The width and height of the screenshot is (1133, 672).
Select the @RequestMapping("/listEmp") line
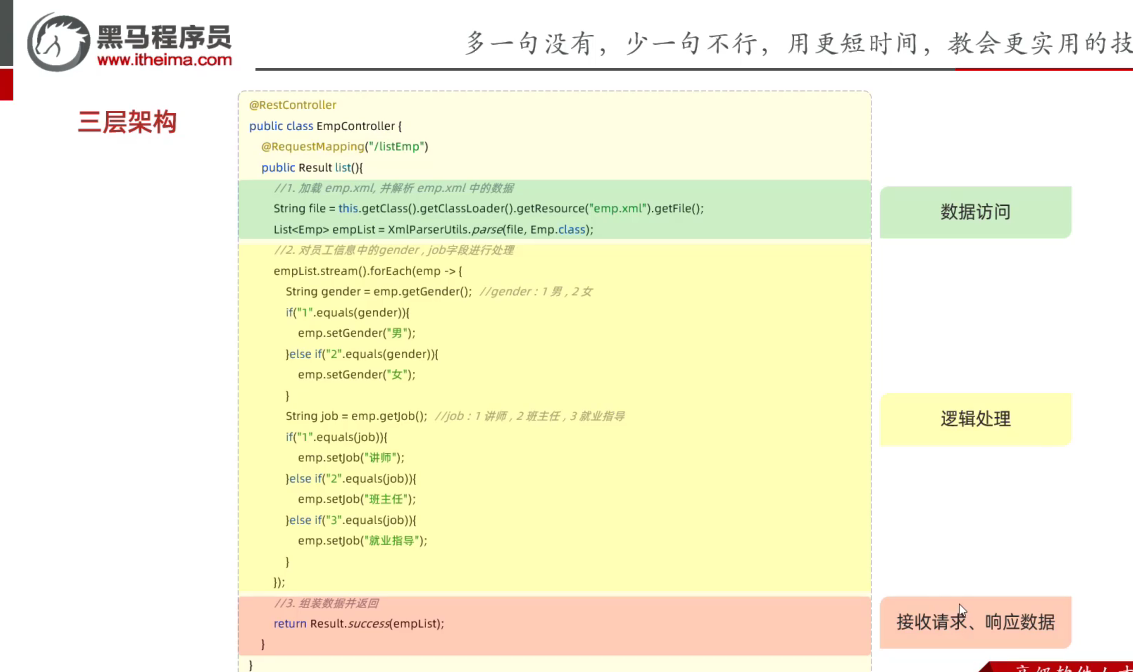(x=345, y=147)
